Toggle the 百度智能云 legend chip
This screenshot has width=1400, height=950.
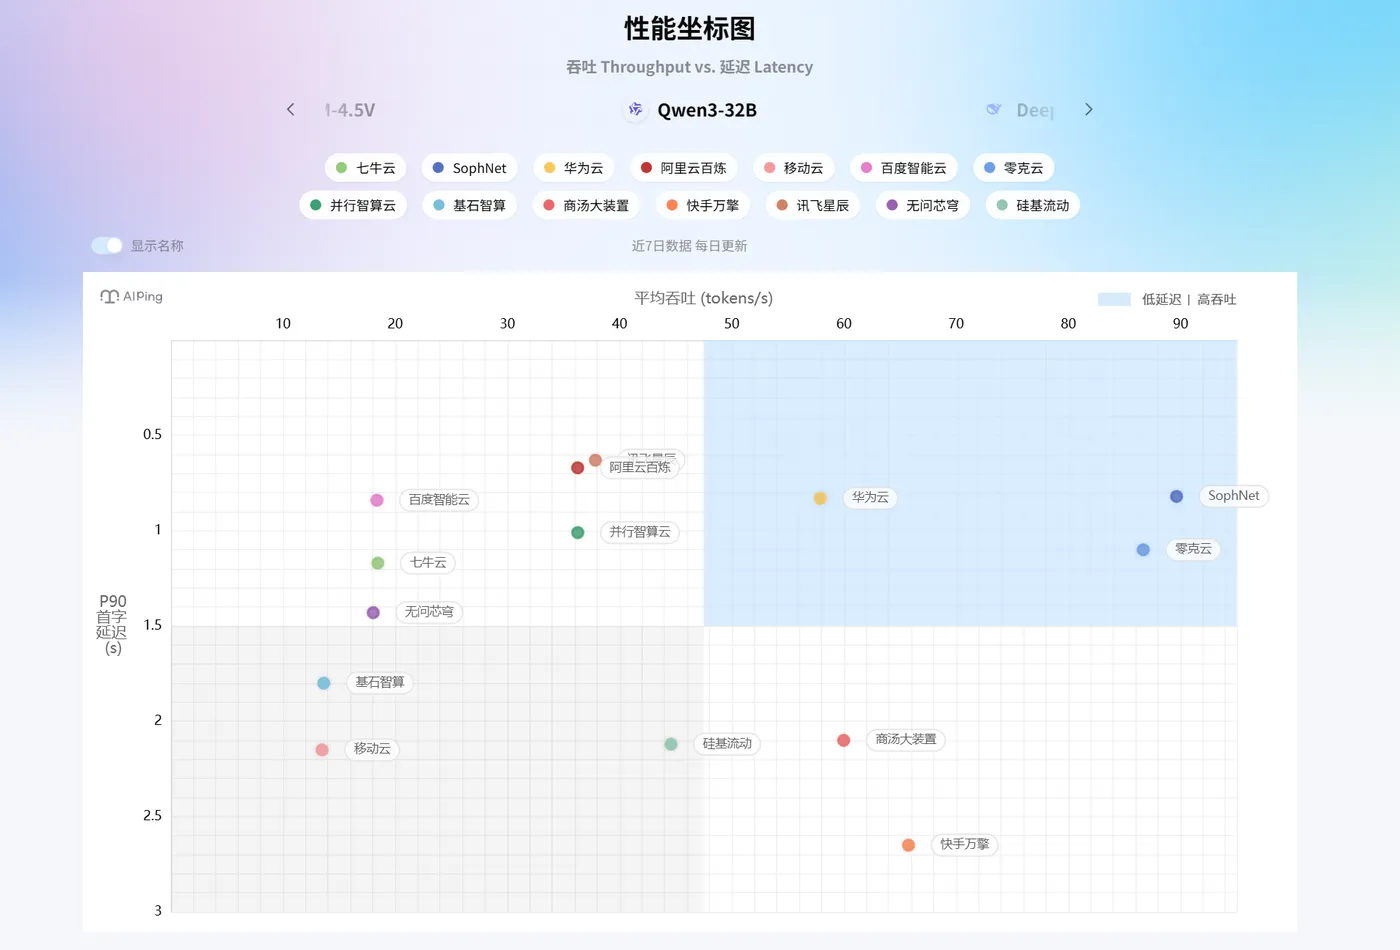pyautogui.click(x=904, y=168)
